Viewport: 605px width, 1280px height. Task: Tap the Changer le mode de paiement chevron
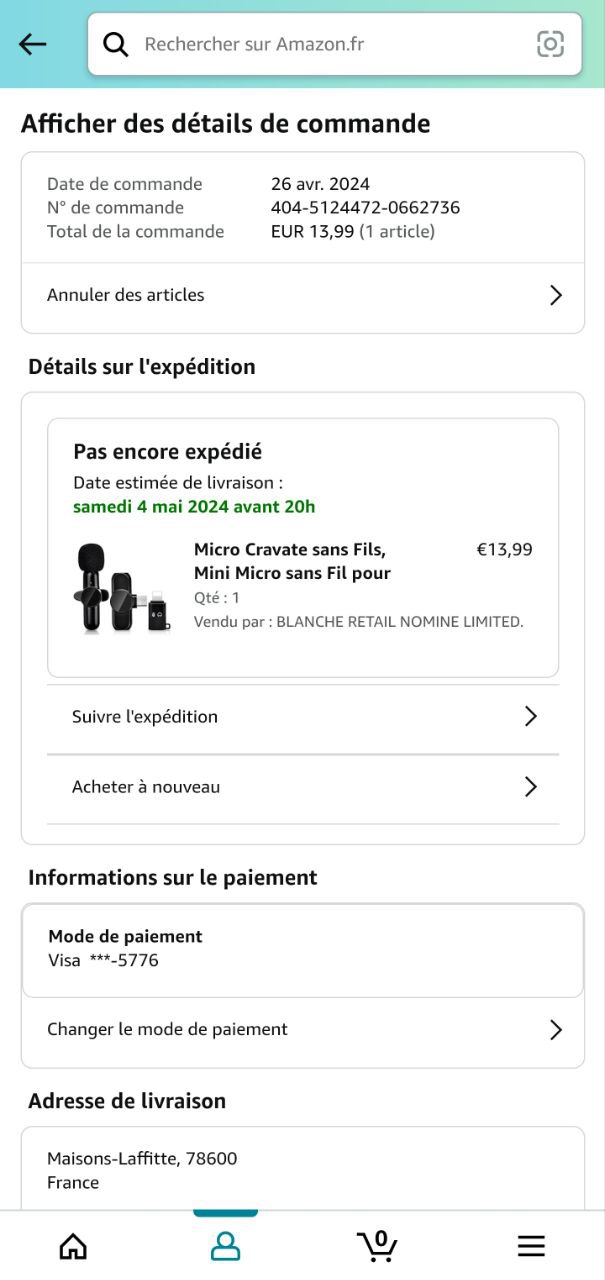click(x=556, y=1030)
